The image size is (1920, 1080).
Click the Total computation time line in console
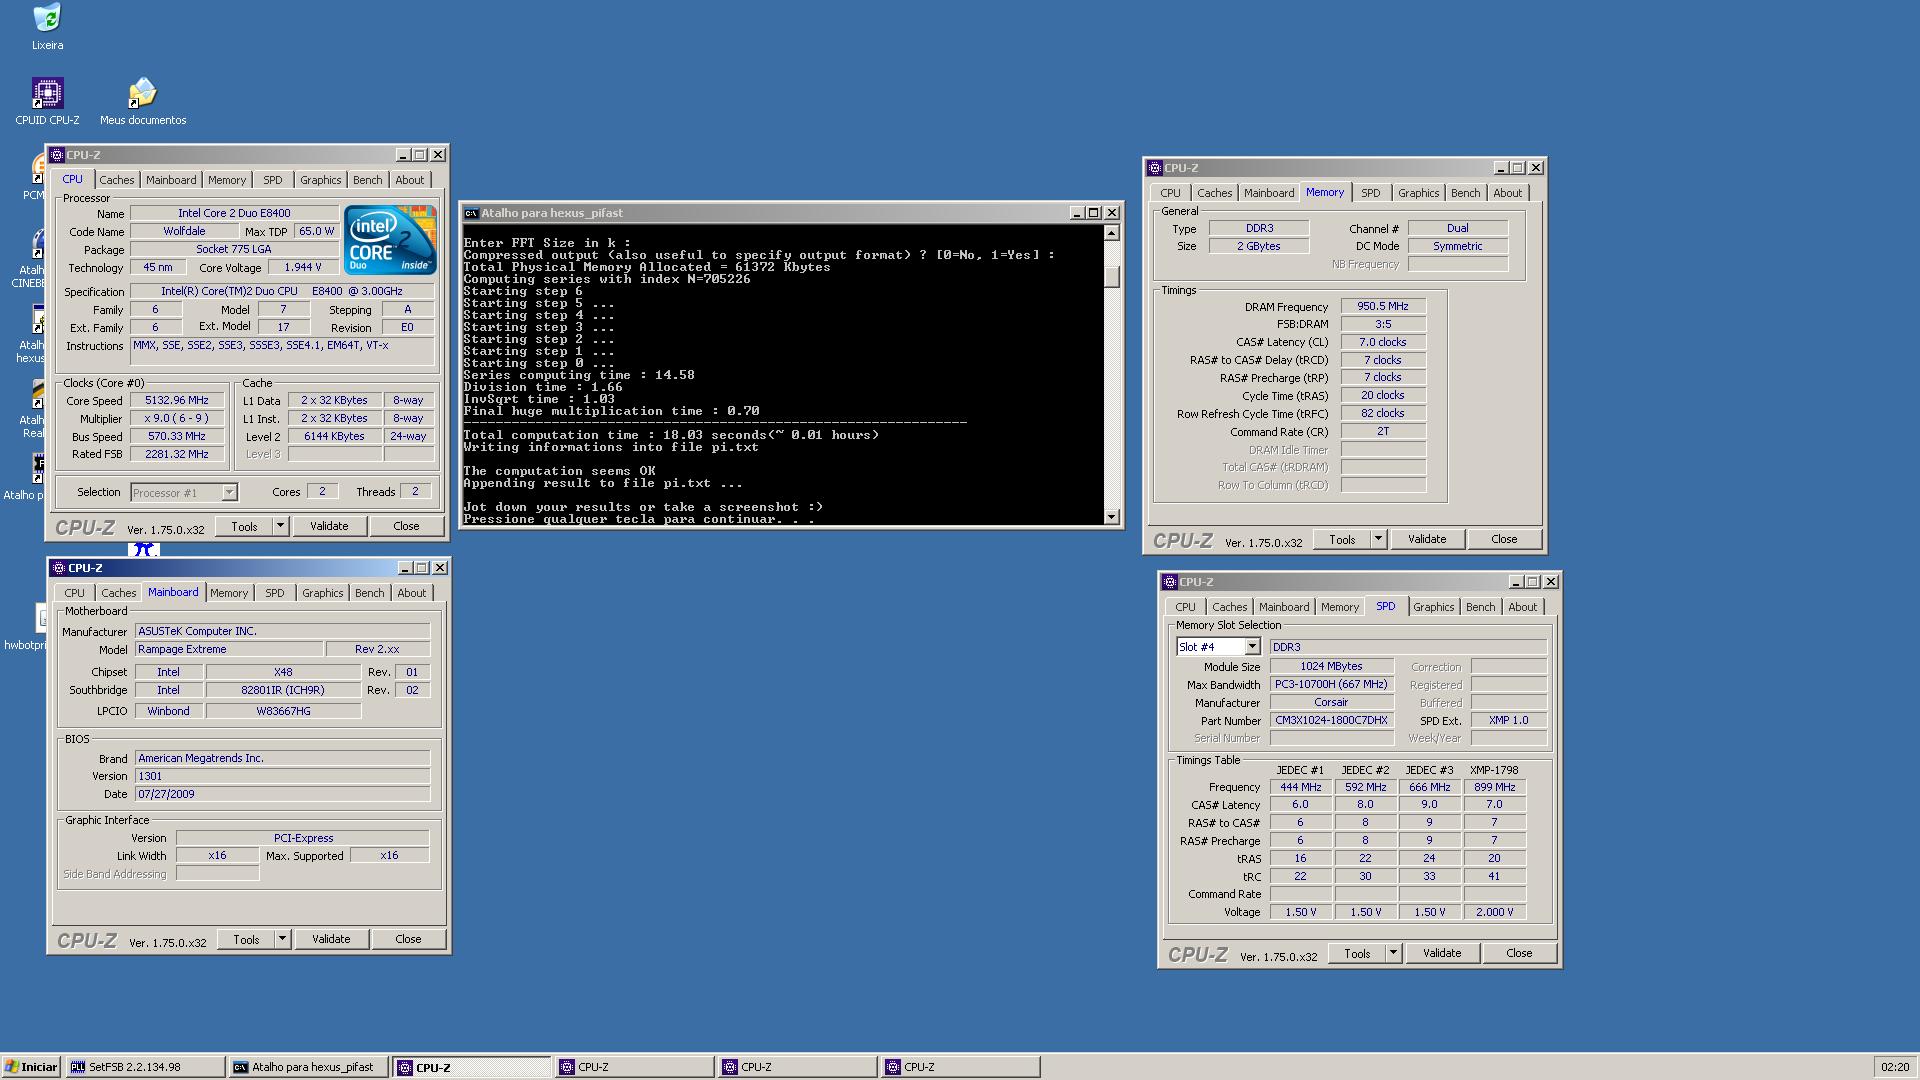point(671,435)
